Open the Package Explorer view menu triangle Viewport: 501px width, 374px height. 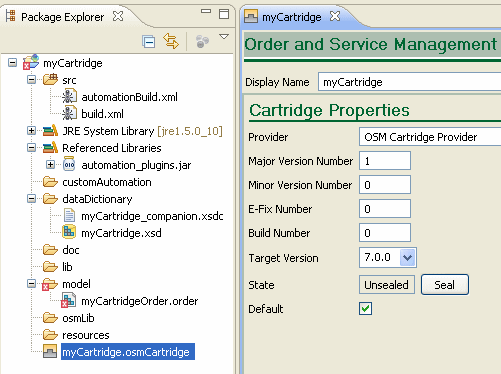point(224,37)
